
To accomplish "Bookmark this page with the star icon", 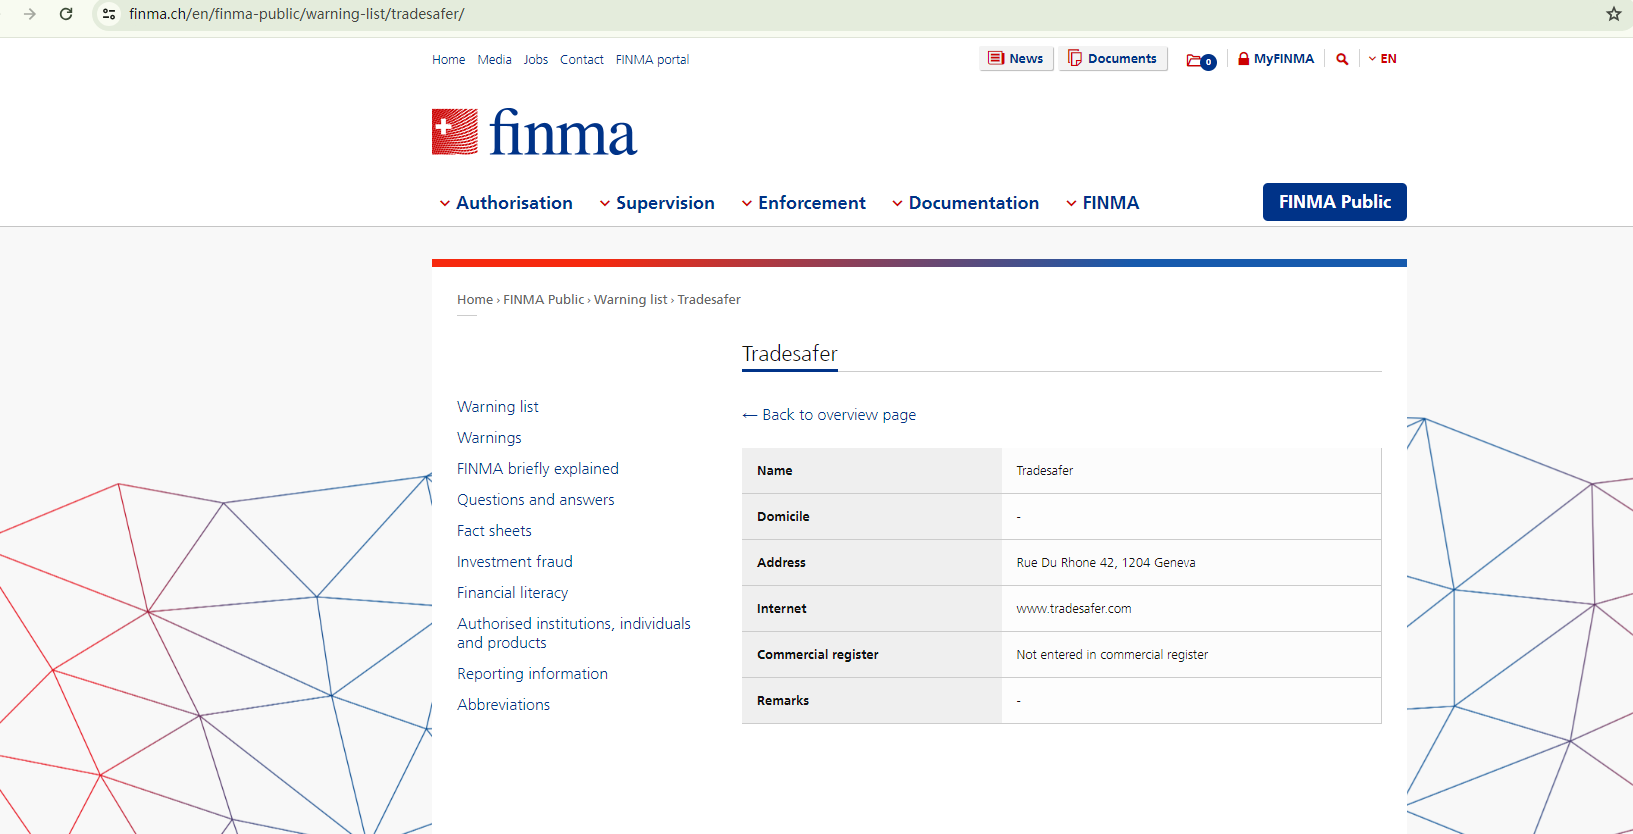I will [x=1613, y=14].
